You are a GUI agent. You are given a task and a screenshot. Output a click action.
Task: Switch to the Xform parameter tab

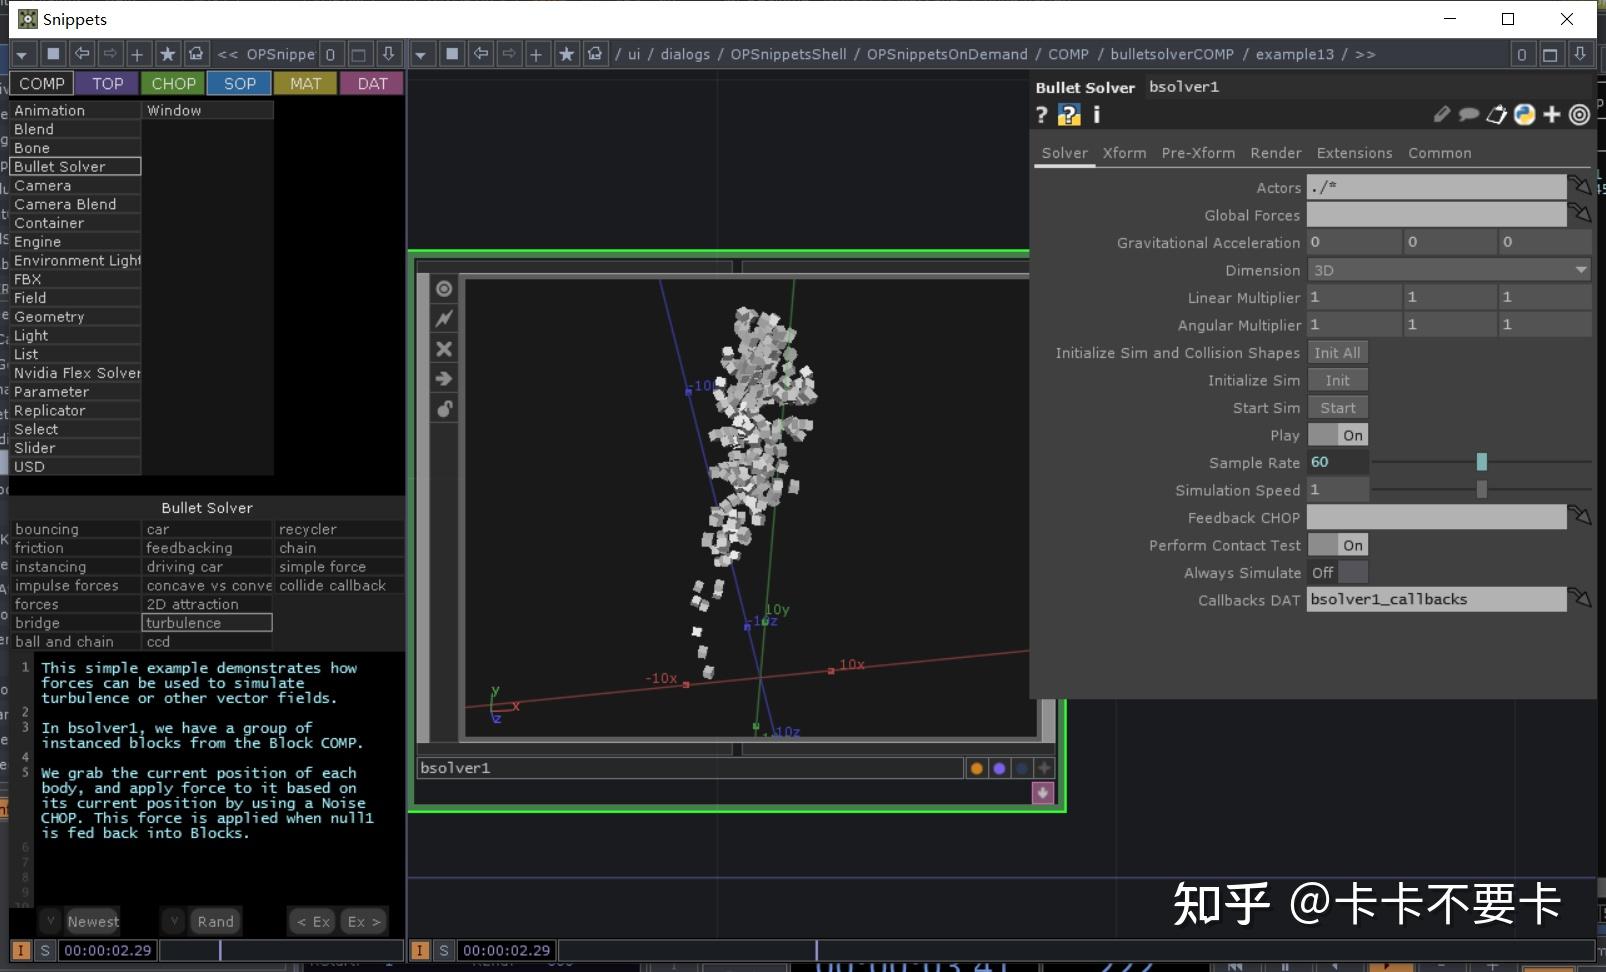tap(1124, 152)
